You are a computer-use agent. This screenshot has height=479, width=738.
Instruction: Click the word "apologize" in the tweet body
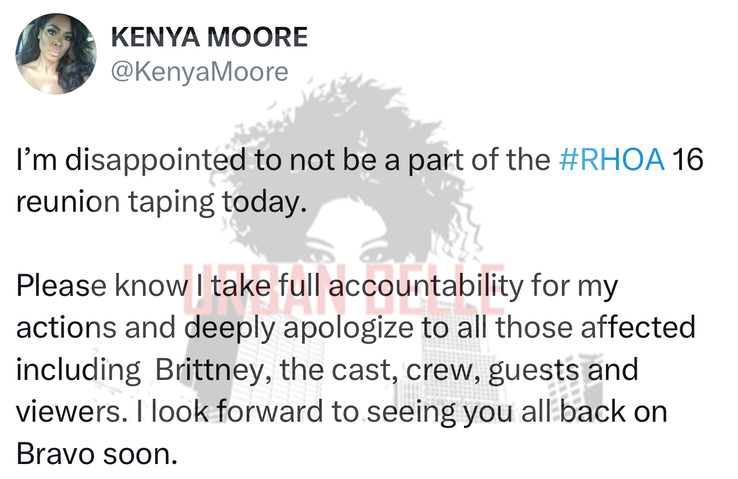coord(348,328)
